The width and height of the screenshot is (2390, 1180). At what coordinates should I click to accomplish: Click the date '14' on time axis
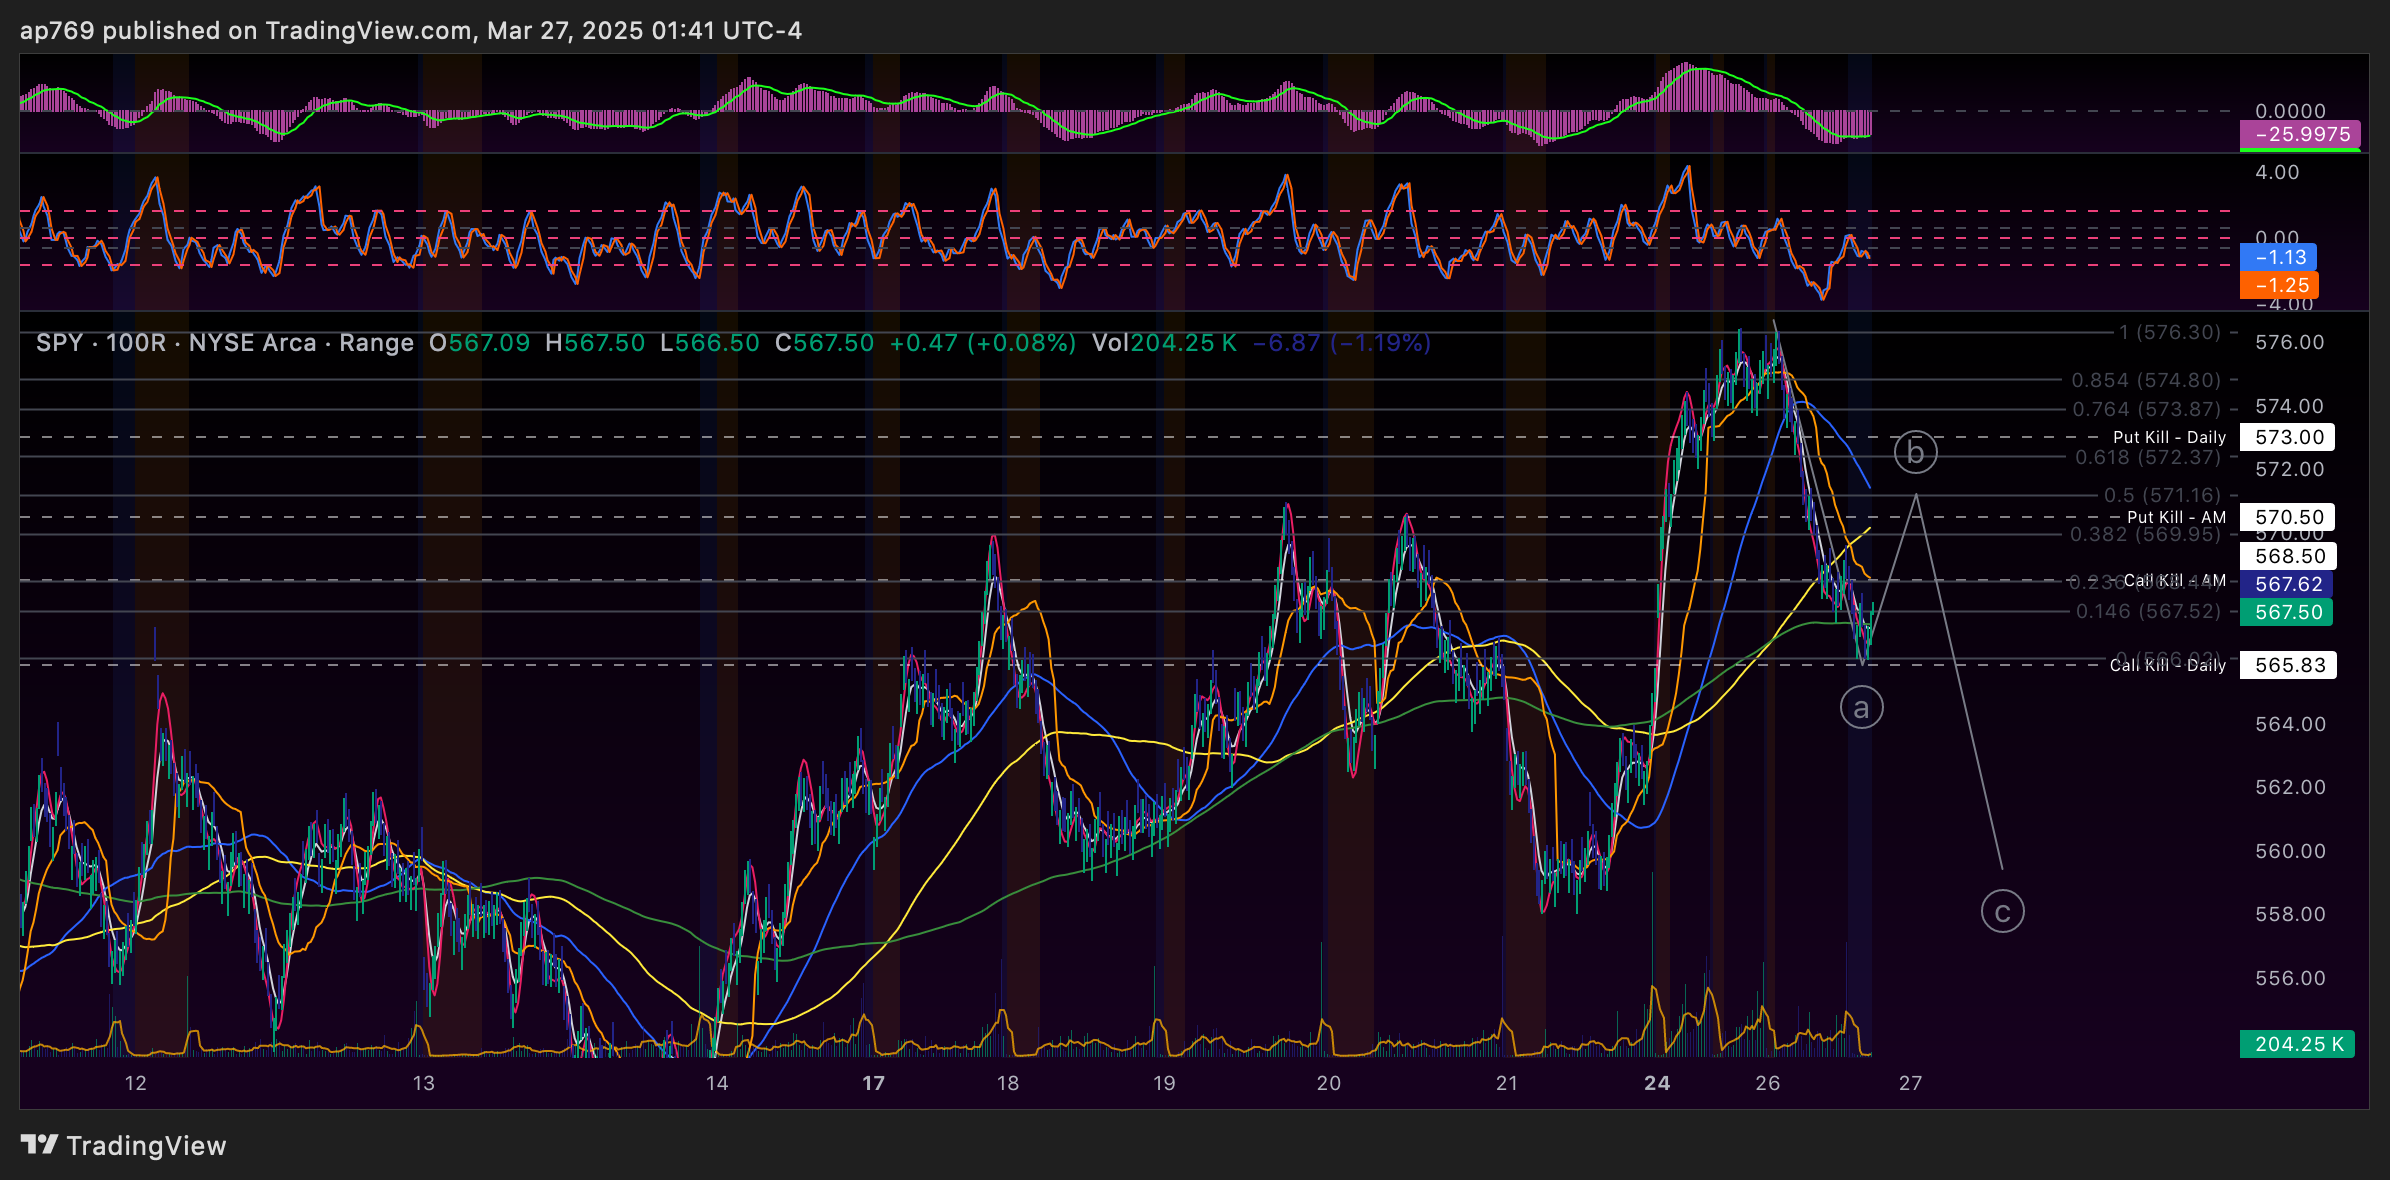[x=717, y=1083]
